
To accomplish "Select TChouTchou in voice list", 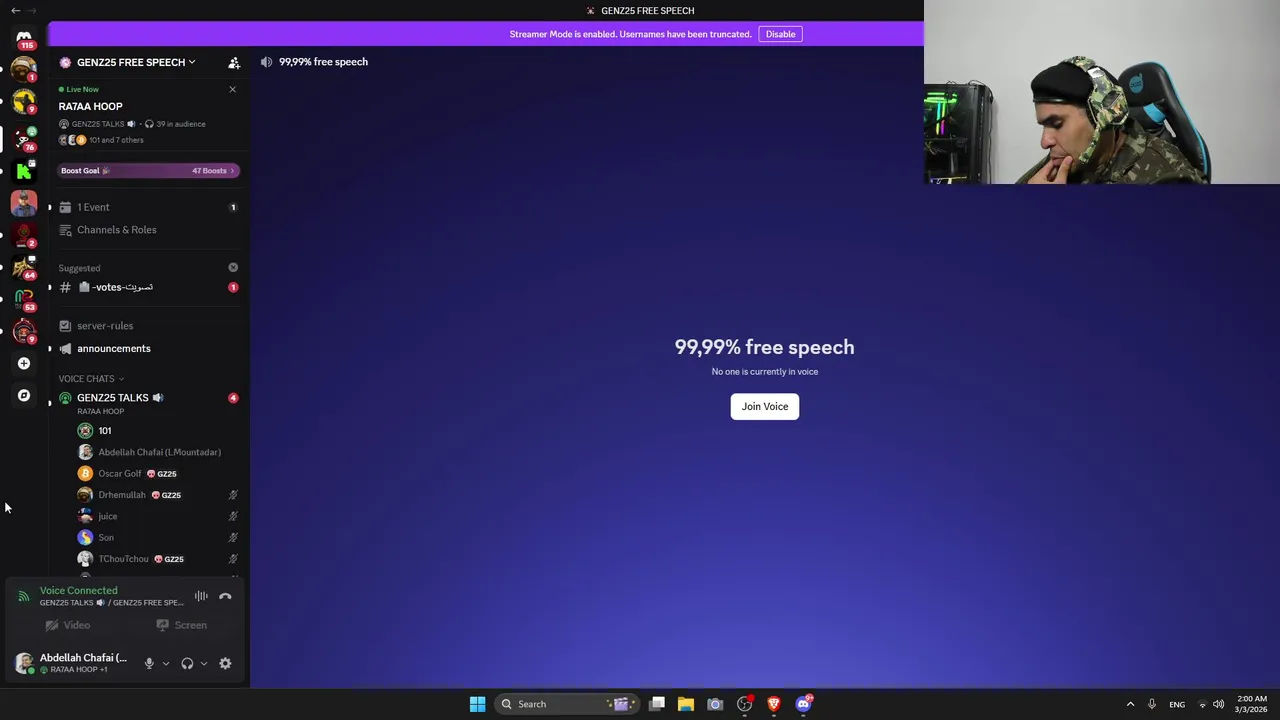I will tap(158, 559).
